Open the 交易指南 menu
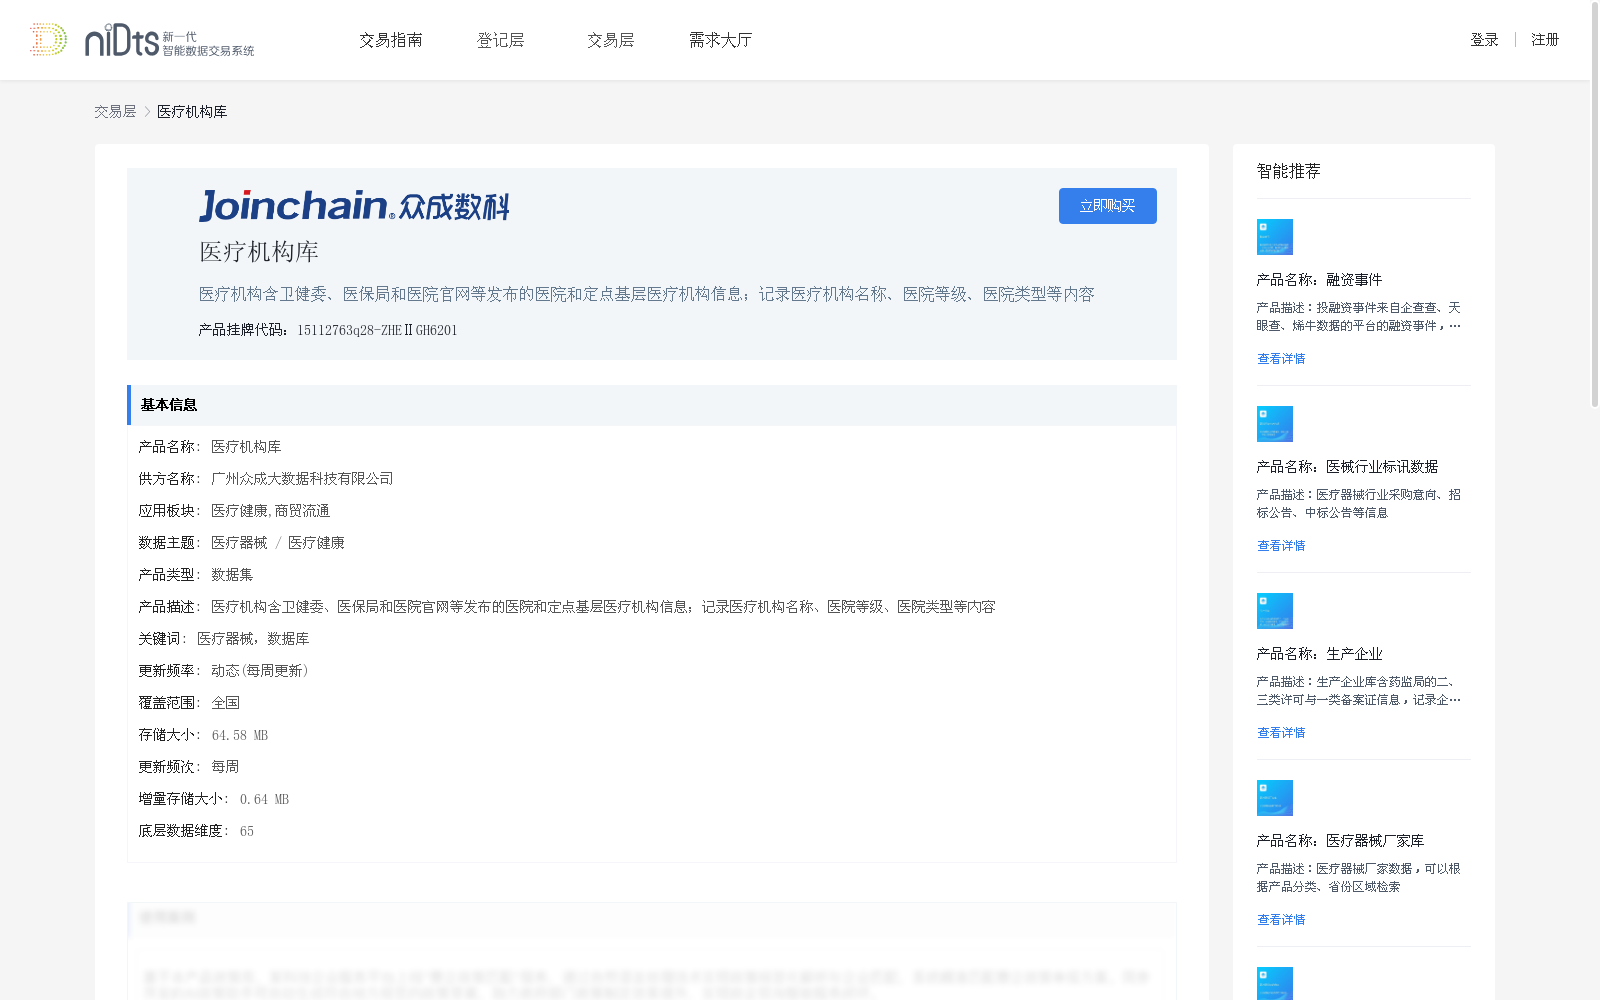 pyautogui.click(x=391, y=40)
